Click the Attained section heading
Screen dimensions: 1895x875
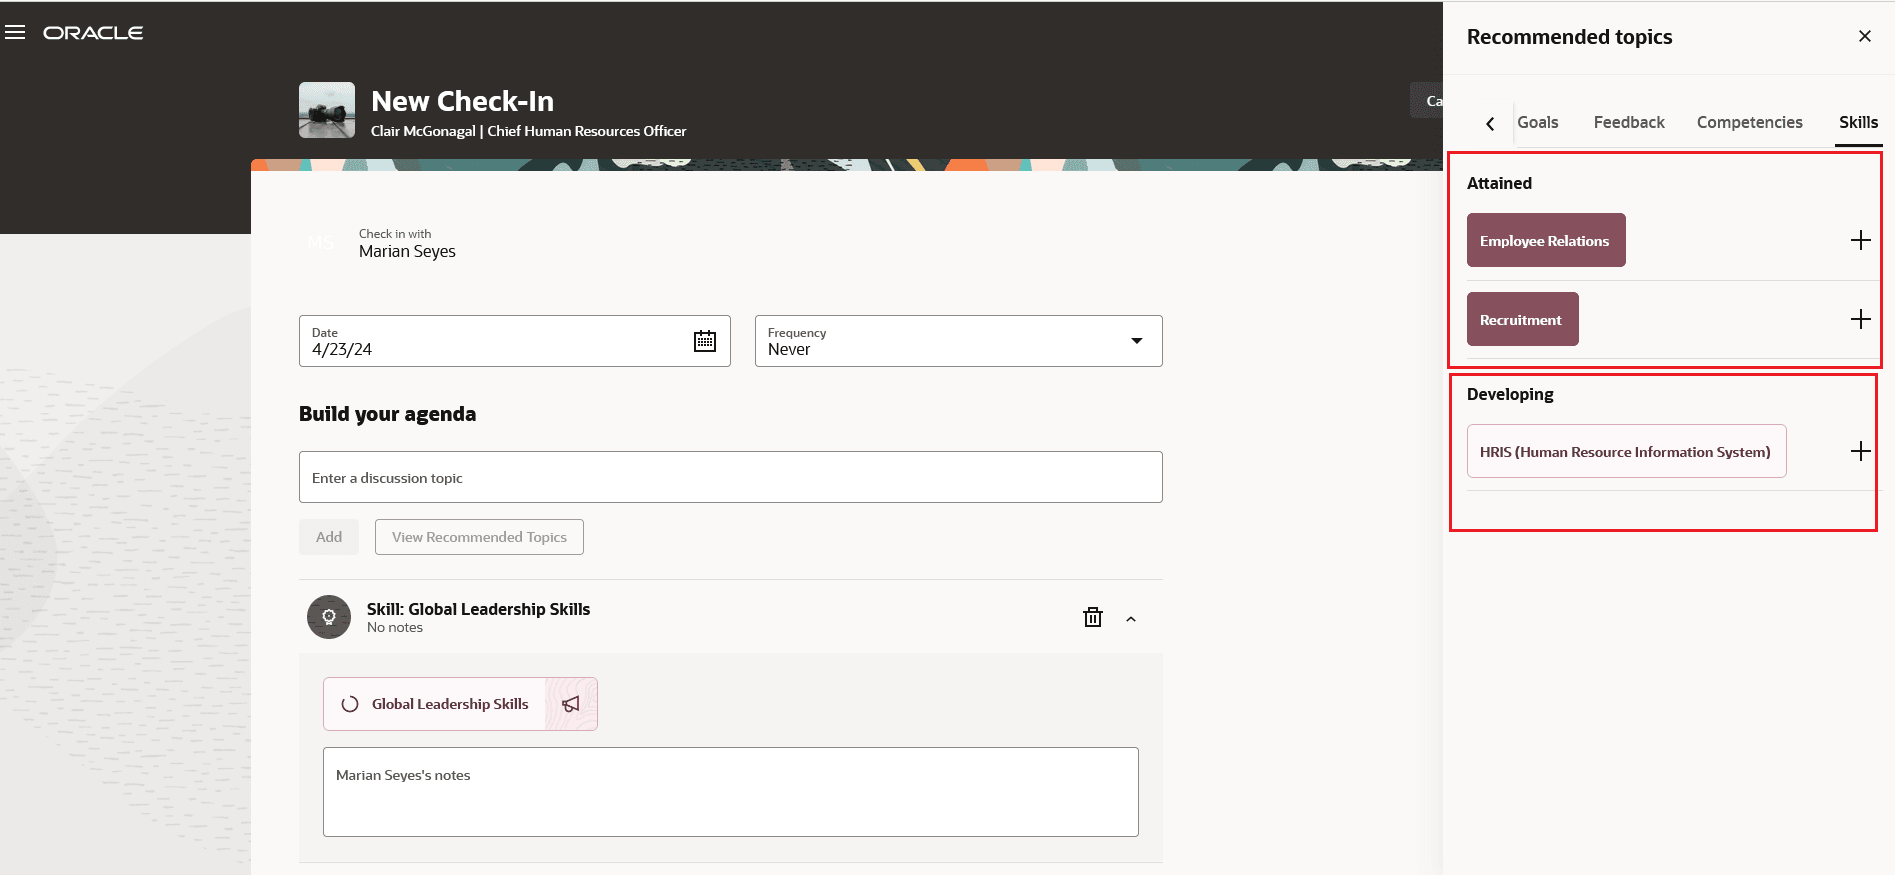click(1499, 183)
